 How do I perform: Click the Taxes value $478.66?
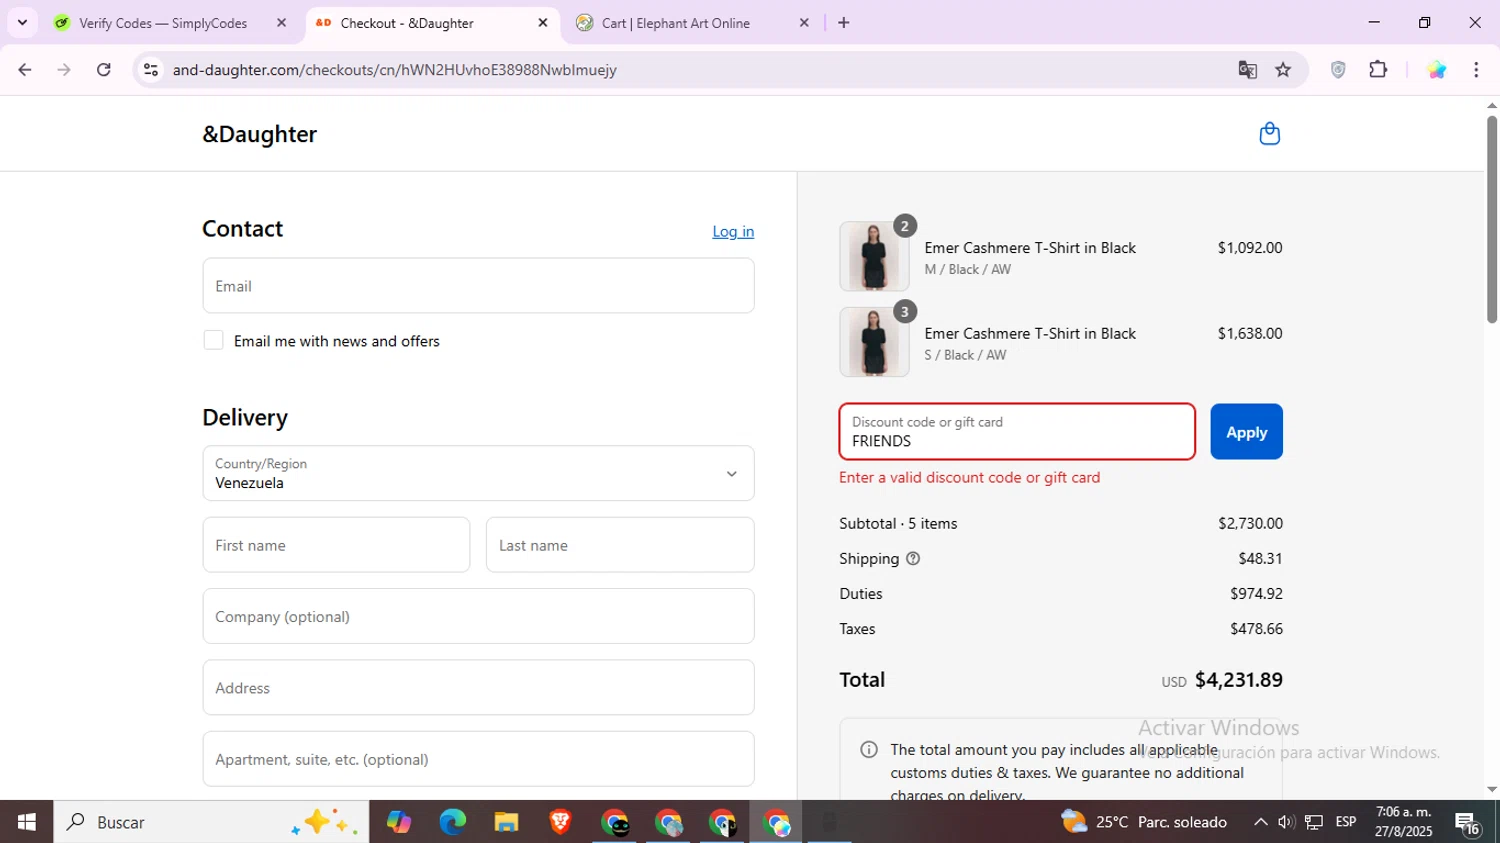click(x=1256, y=628)
